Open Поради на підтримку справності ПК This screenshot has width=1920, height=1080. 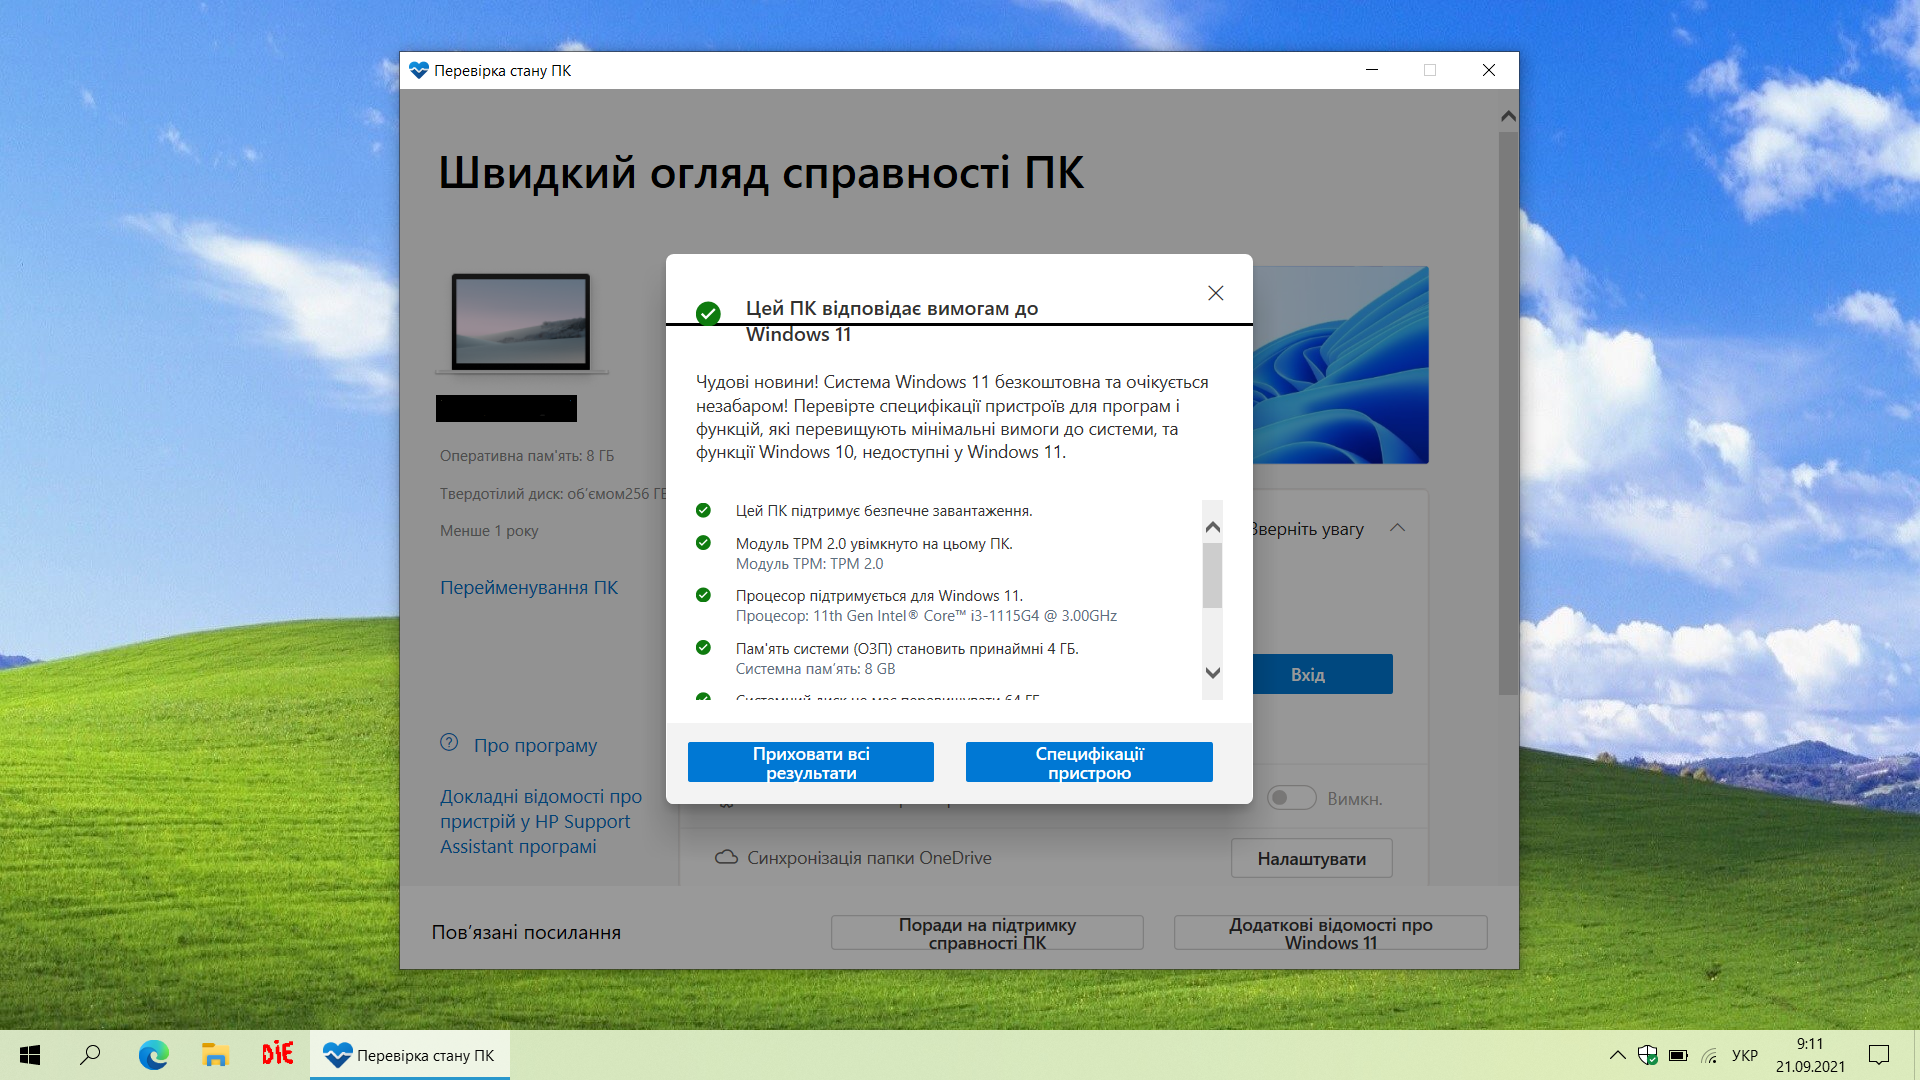987,933
